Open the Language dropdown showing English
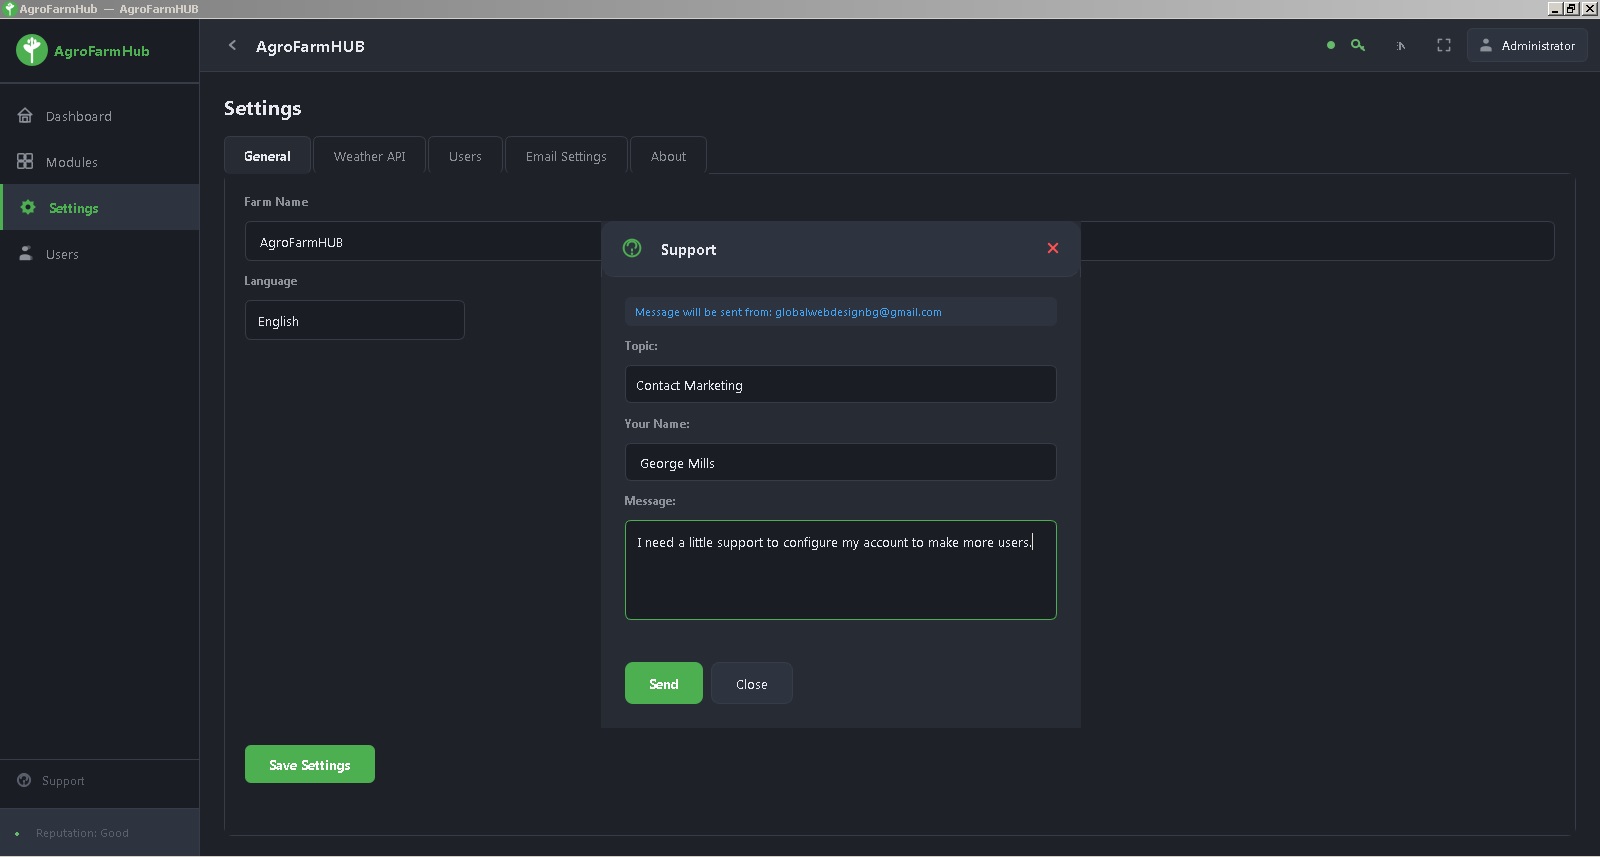 tap(355, 320)
